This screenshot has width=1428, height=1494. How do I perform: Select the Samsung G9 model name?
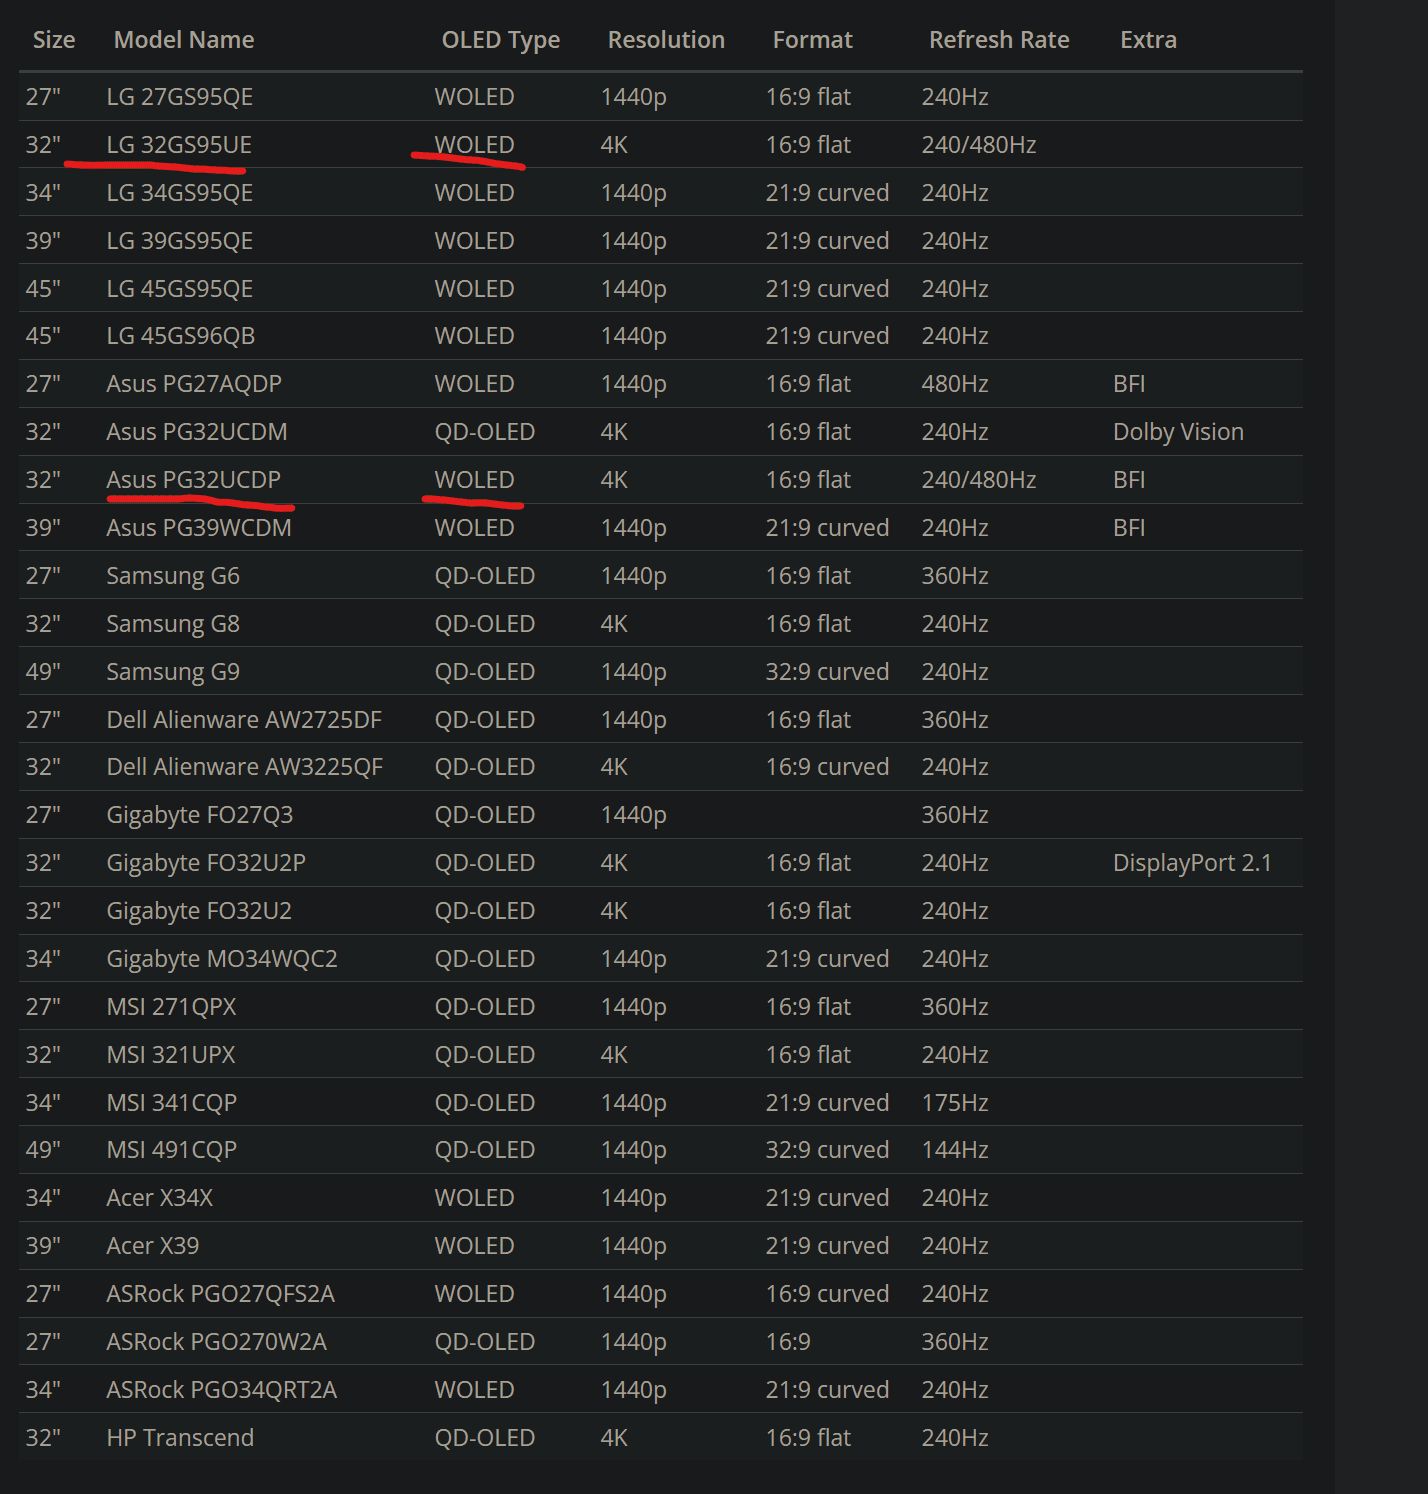point(173,672)
